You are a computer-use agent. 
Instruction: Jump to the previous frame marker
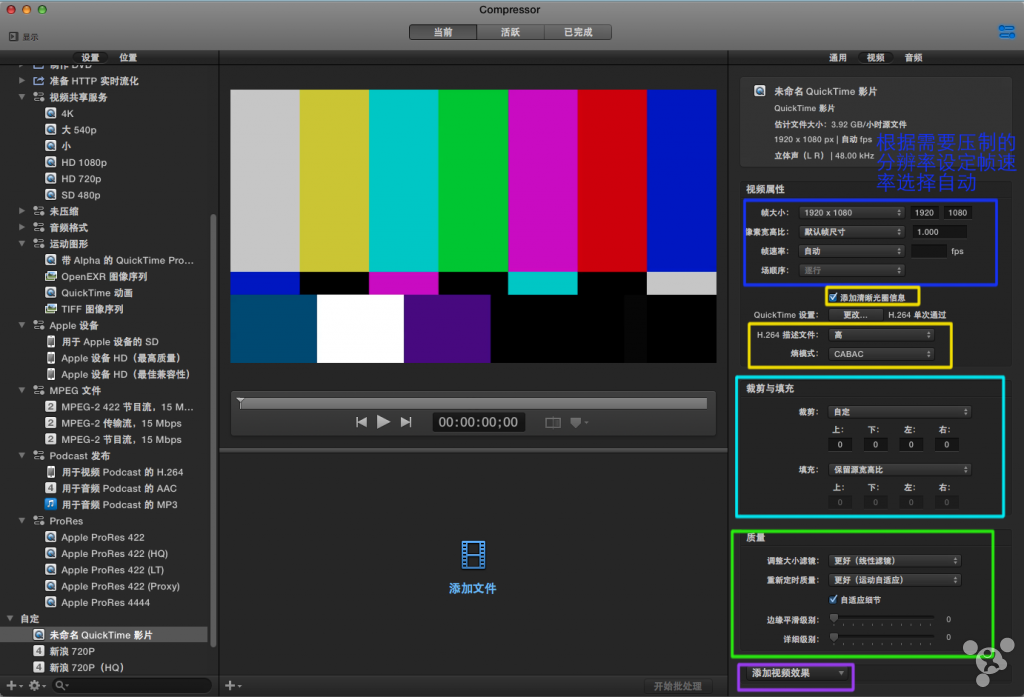tap(361, 422)
